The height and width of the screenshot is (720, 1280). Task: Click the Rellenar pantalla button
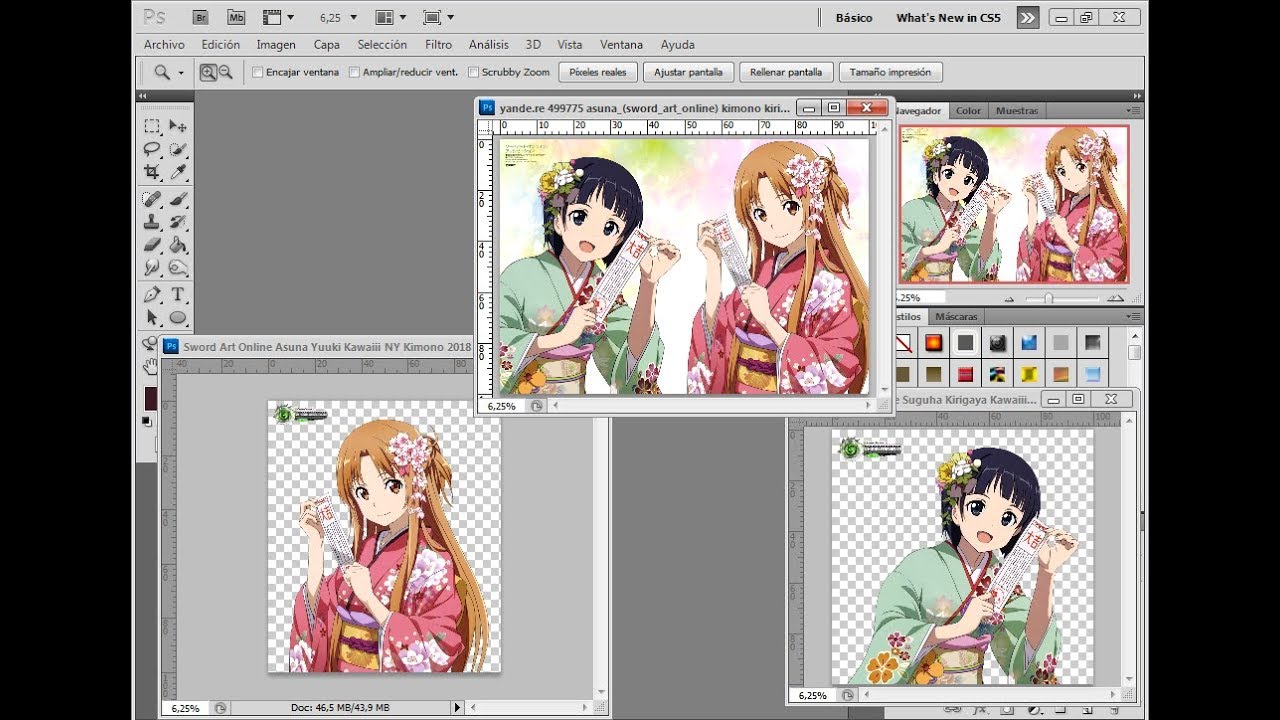pos(785,72)
